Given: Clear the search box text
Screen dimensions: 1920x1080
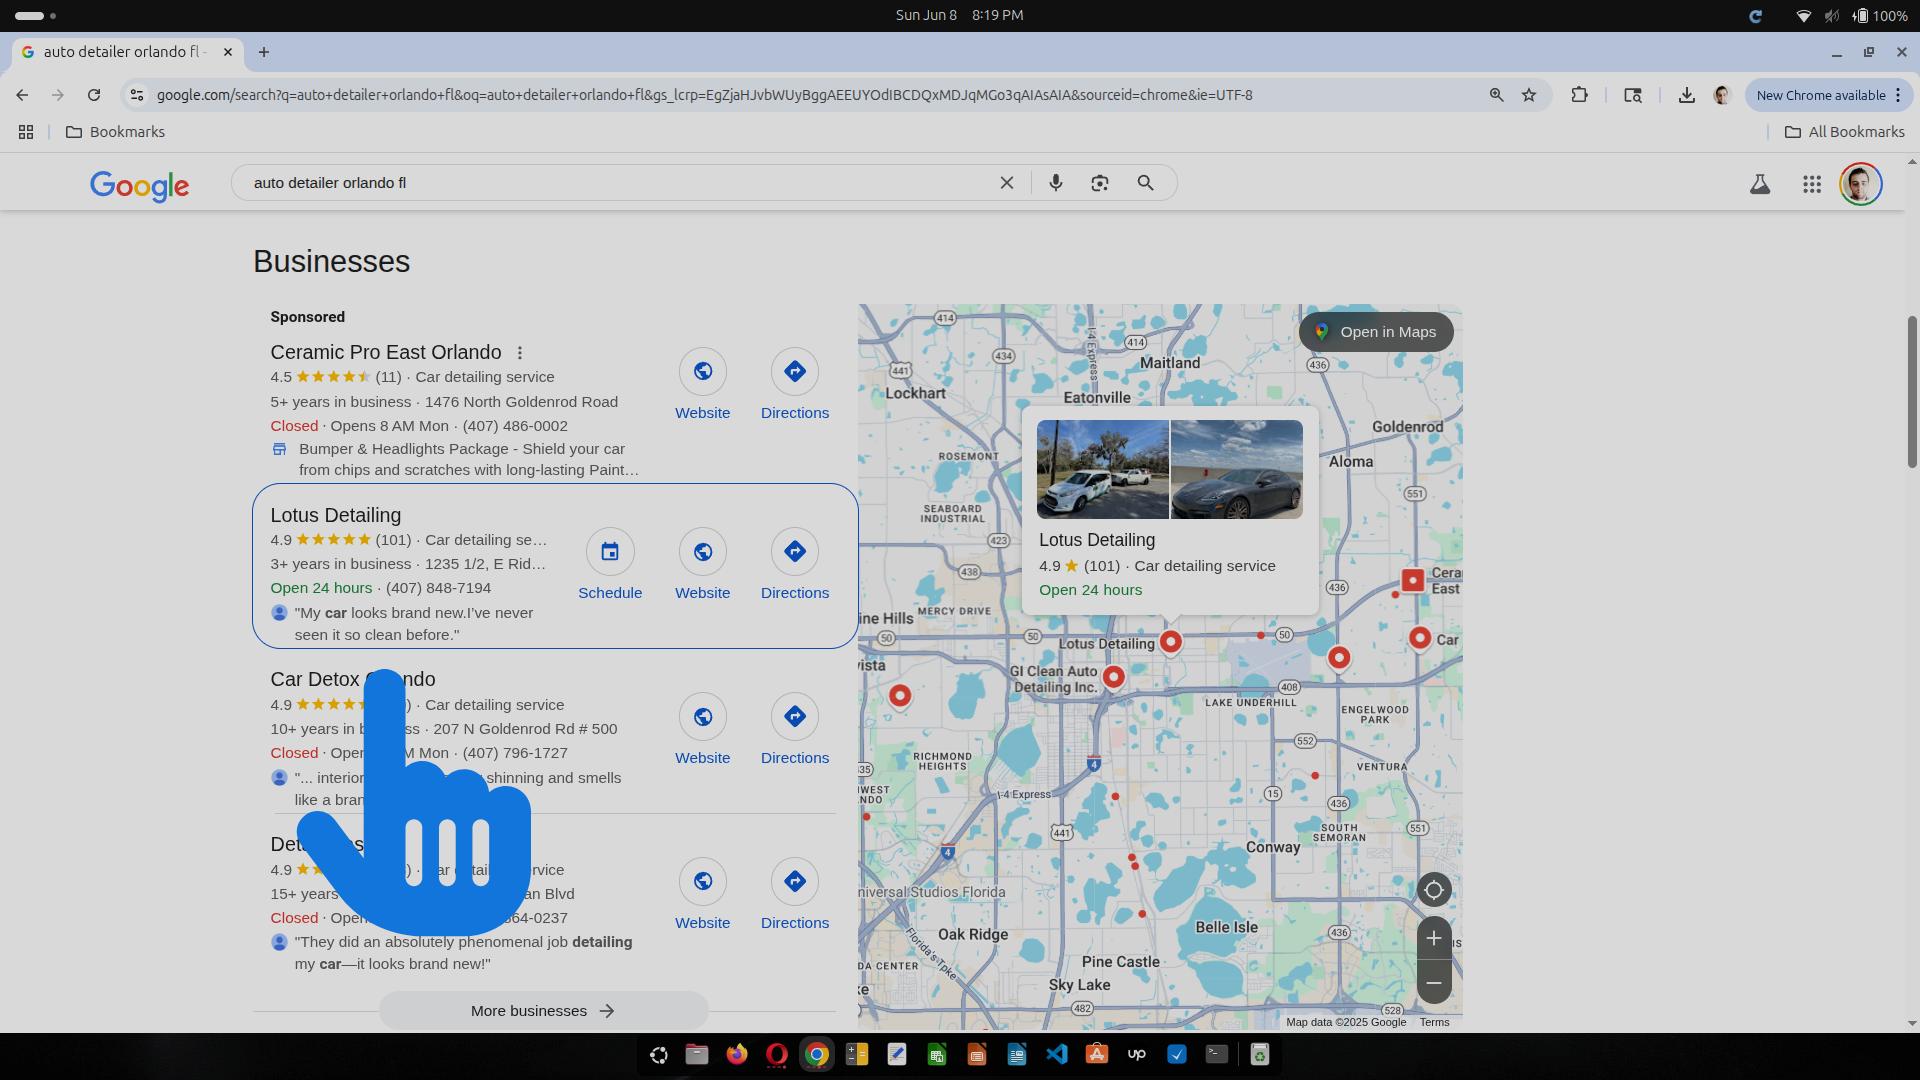Looking at the screenshot, I should click(1007, 183).
